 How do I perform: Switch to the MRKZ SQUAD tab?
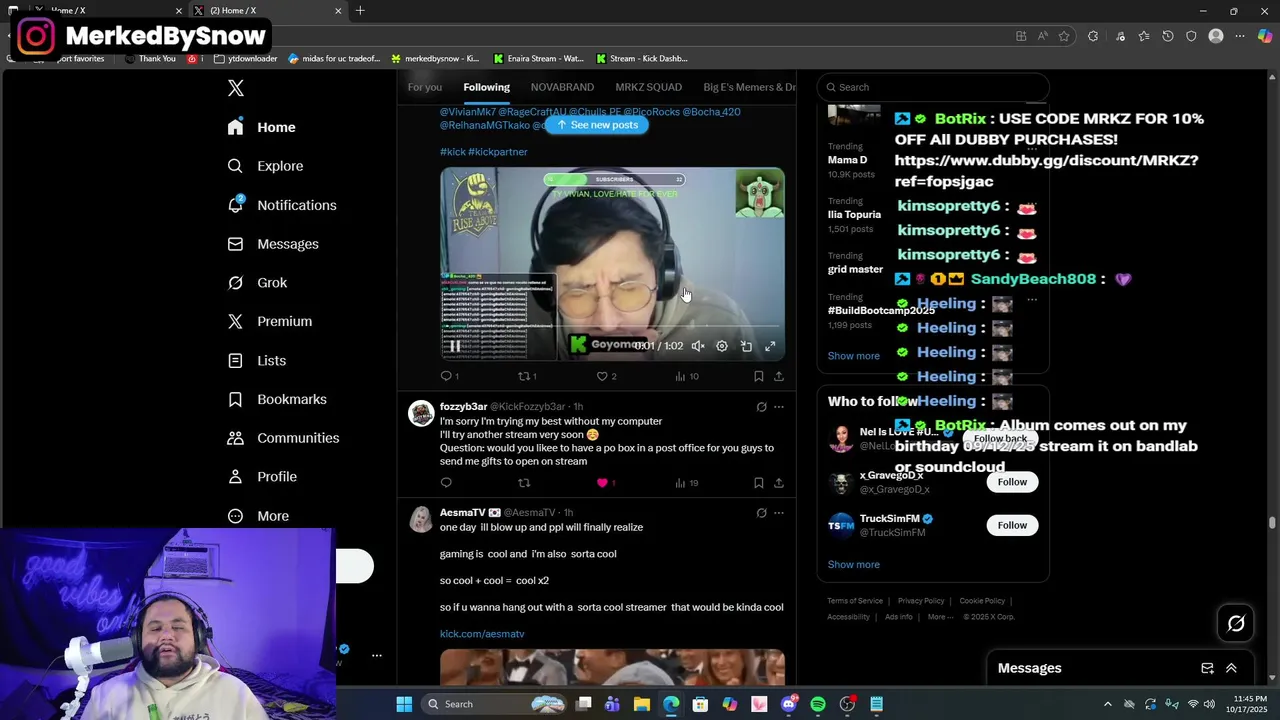648,87
